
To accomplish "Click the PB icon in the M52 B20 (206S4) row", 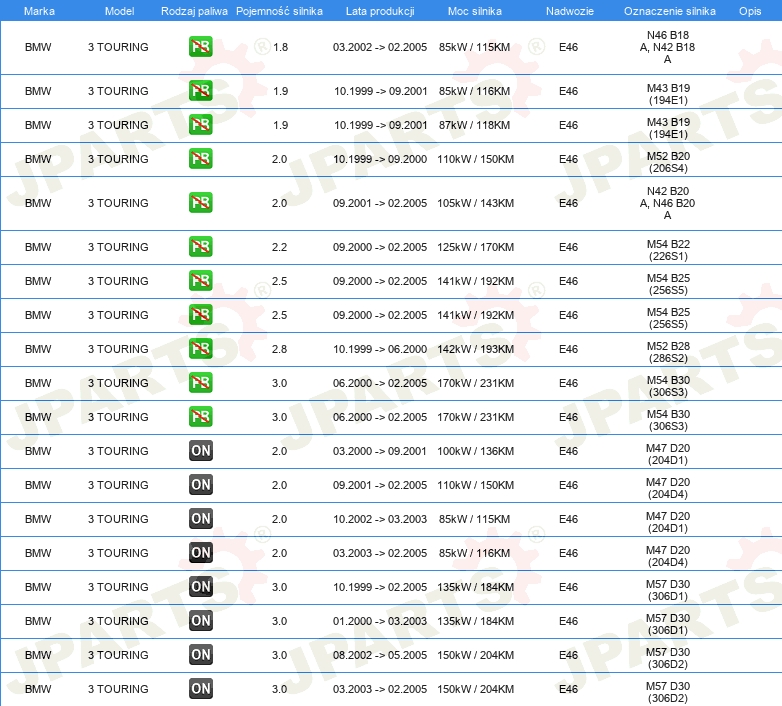I will 200,159.
